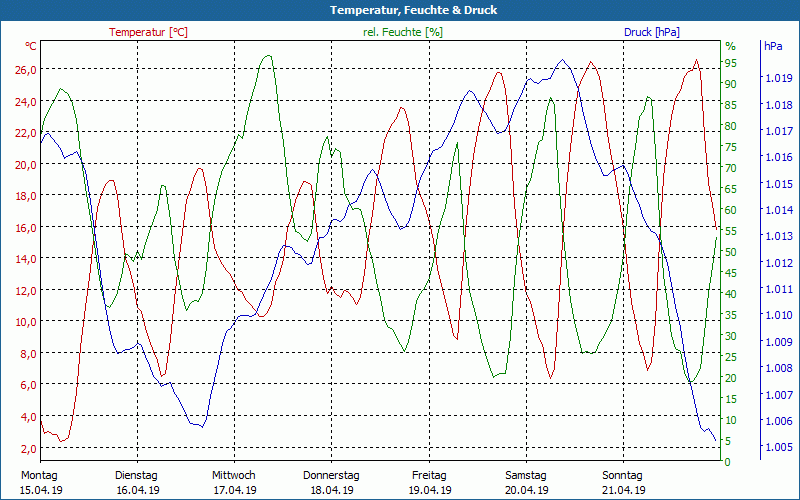The height and width of the screenshot is (500, 800).
Task: Click the date 18.04.19 on time axis
Action: [x=331, y=490]
